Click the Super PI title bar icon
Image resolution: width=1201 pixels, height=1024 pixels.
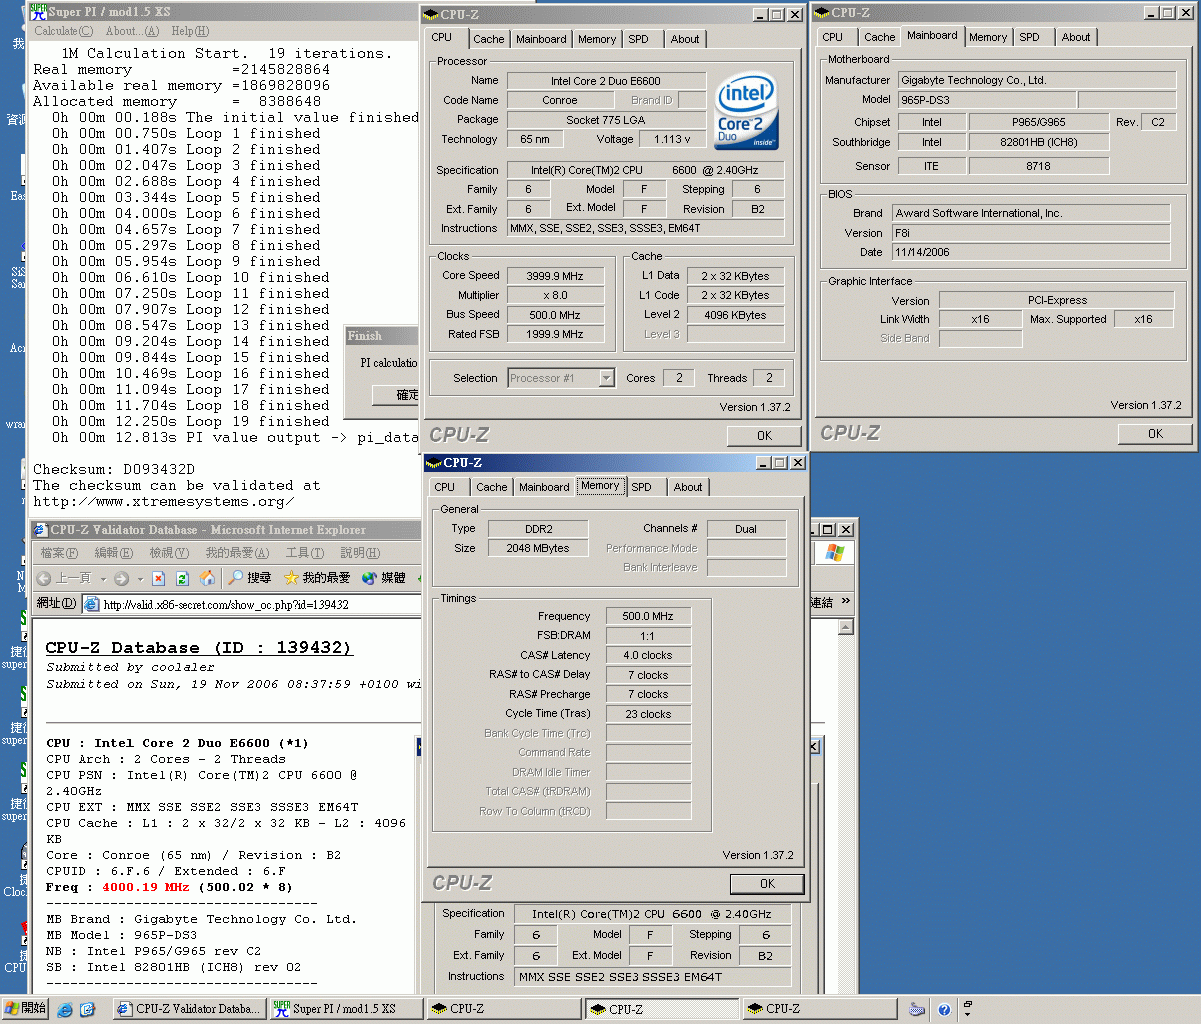(39, 11)
